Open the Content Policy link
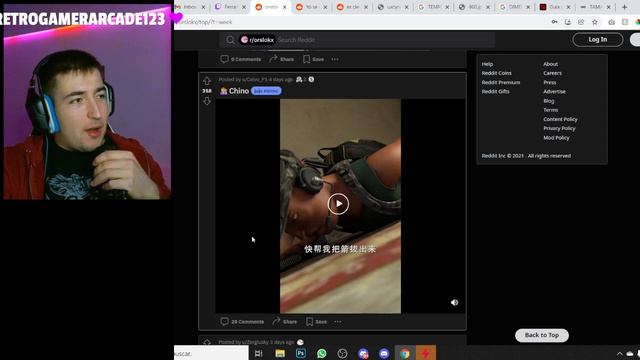This screenshot has width=640, height=360. (560, 119)
